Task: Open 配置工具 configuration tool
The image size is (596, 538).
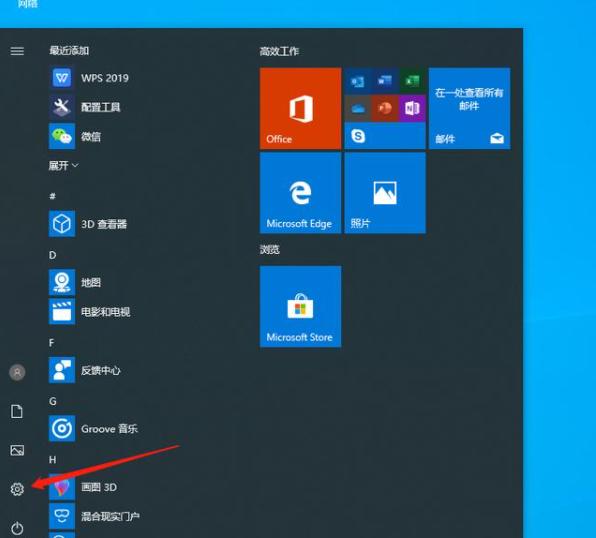Action: 85,107
